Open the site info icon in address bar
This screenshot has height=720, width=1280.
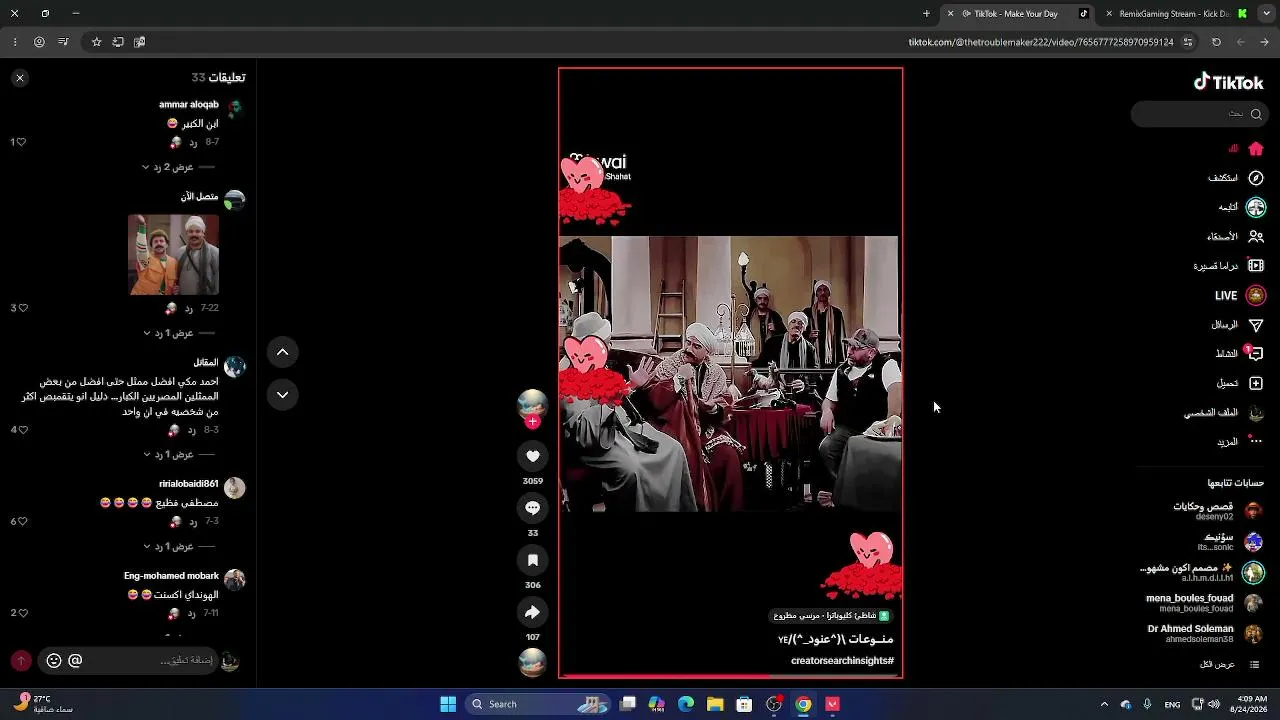[1188, 42]
